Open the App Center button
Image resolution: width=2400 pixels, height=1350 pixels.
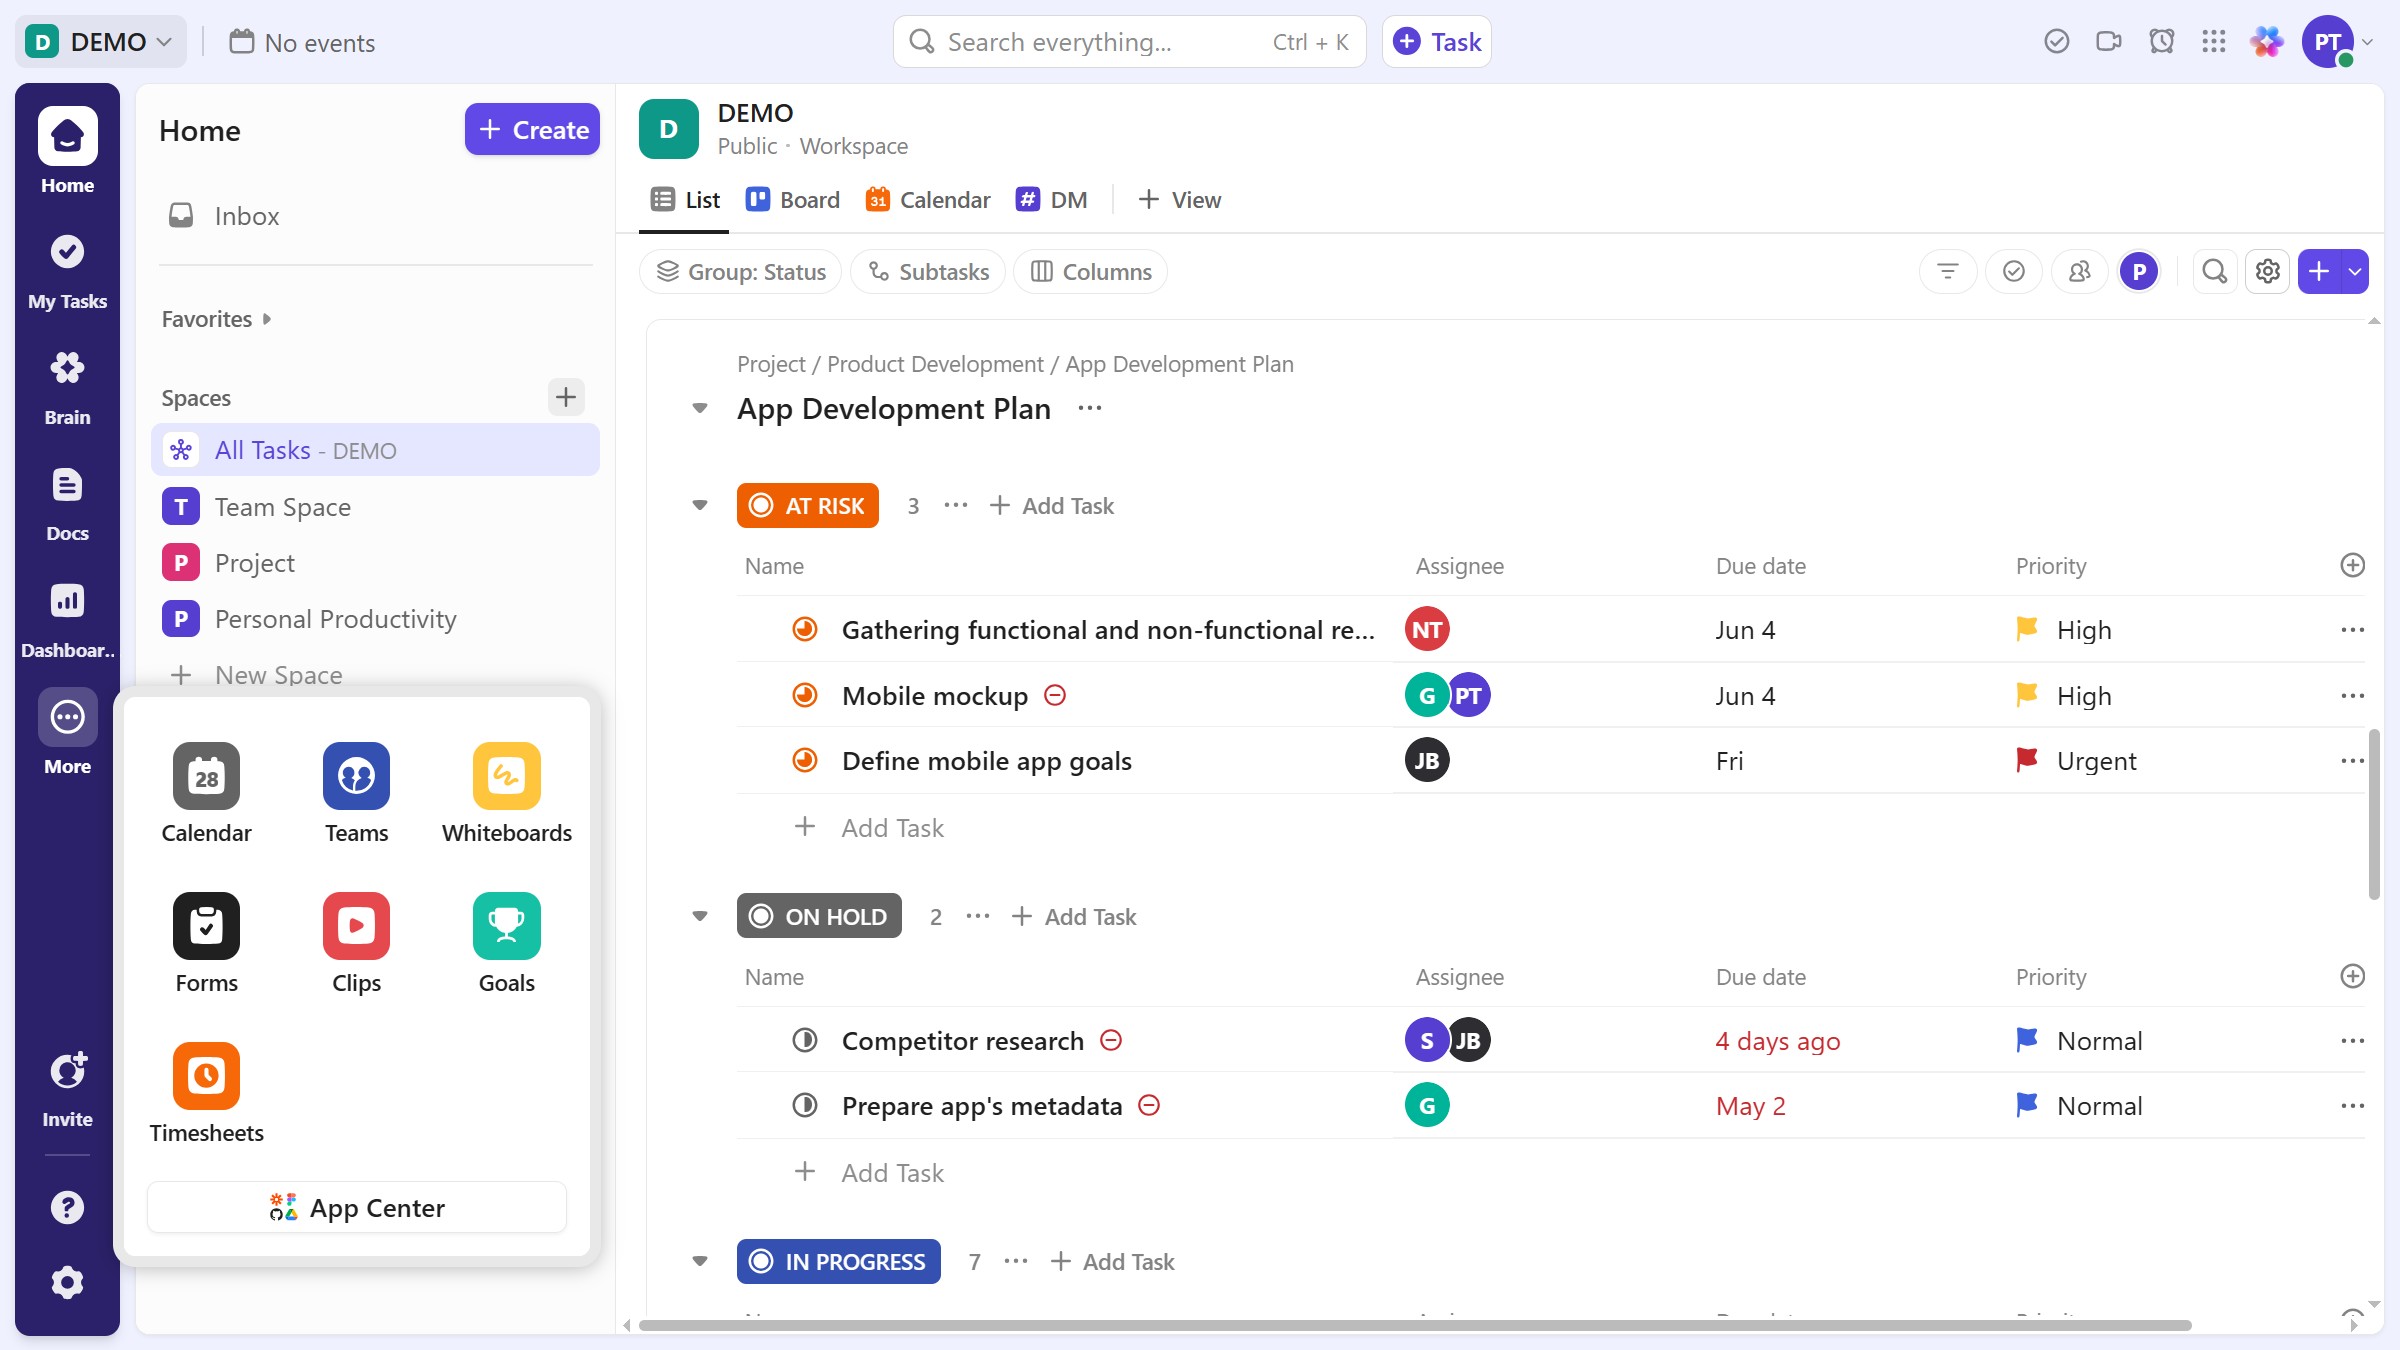pos(357,1208)
